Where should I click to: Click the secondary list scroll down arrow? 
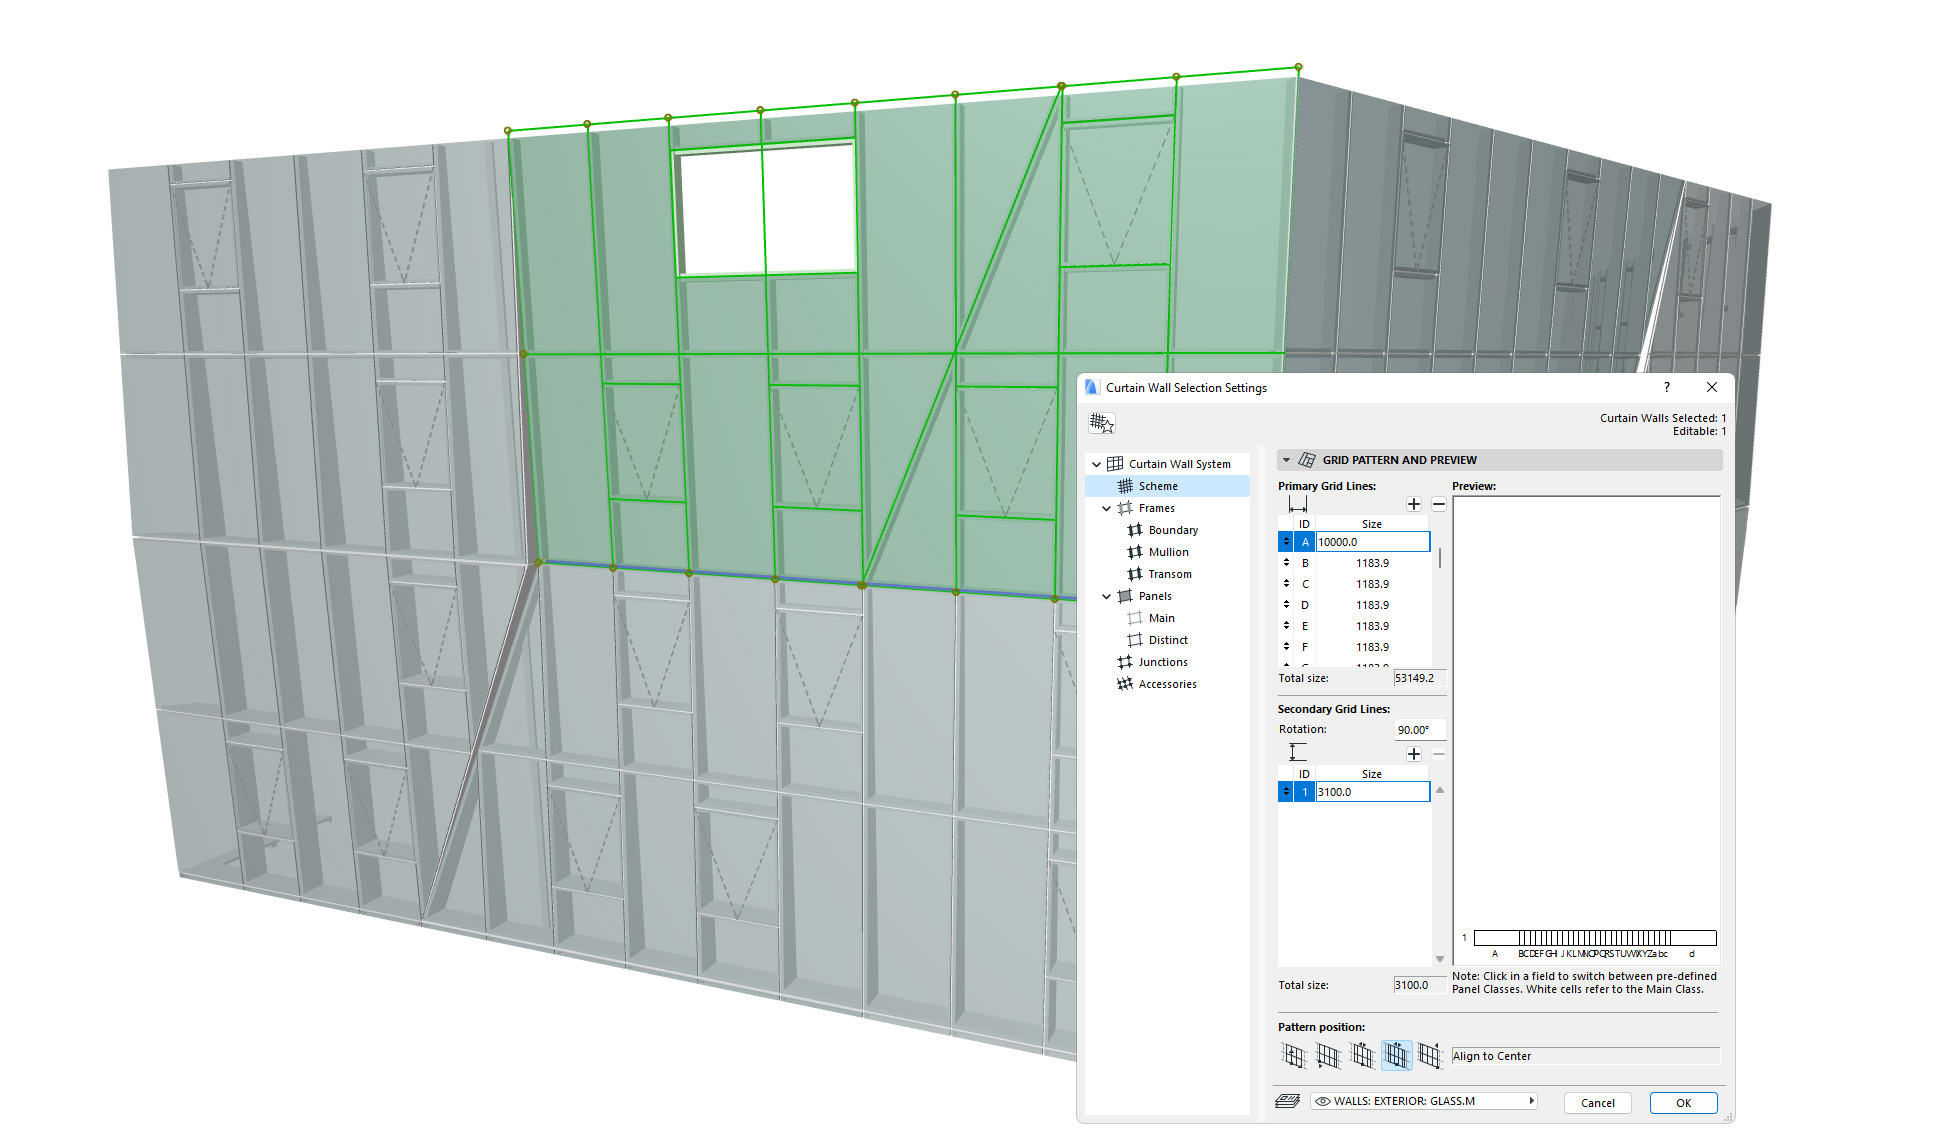pyautogui.click(x=1440, y=958)
